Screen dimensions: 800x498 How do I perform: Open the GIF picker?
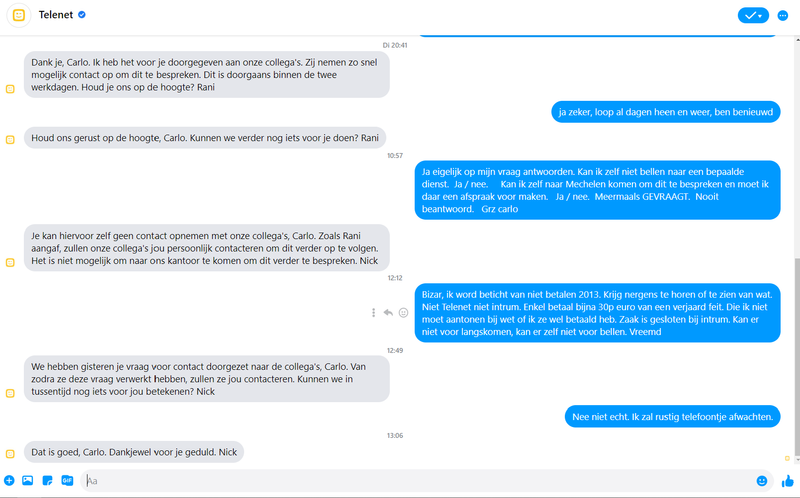[67, 481]
